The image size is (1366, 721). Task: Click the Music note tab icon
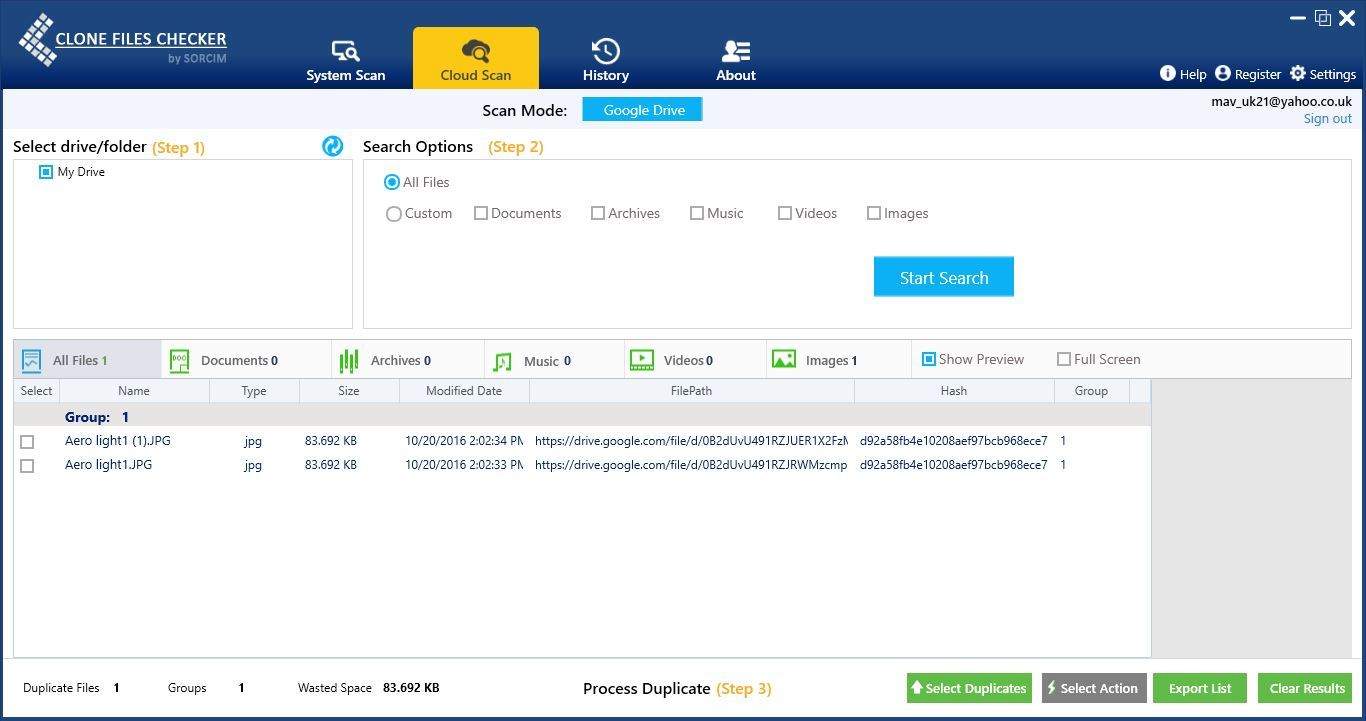click(502, 361)
